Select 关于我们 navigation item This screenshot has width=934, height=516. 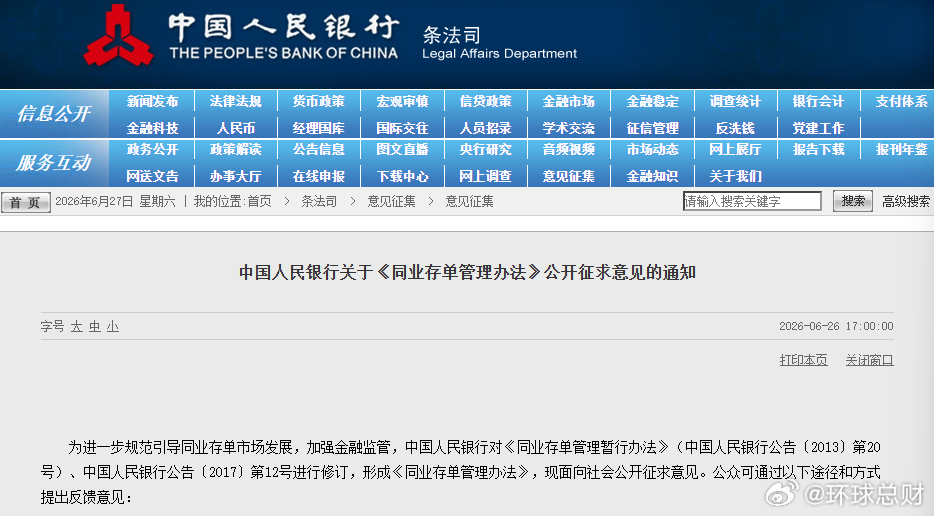(735, 176)
